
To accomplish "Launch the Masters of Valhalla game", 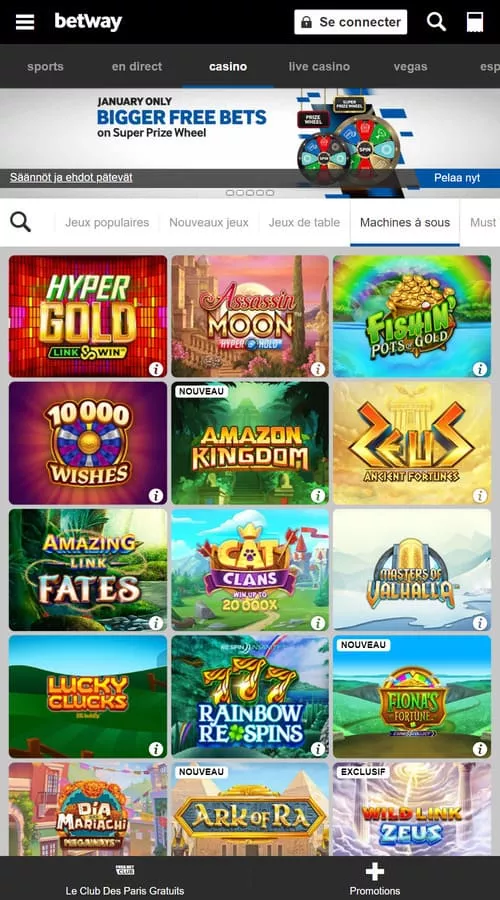I will click(412, 570).
